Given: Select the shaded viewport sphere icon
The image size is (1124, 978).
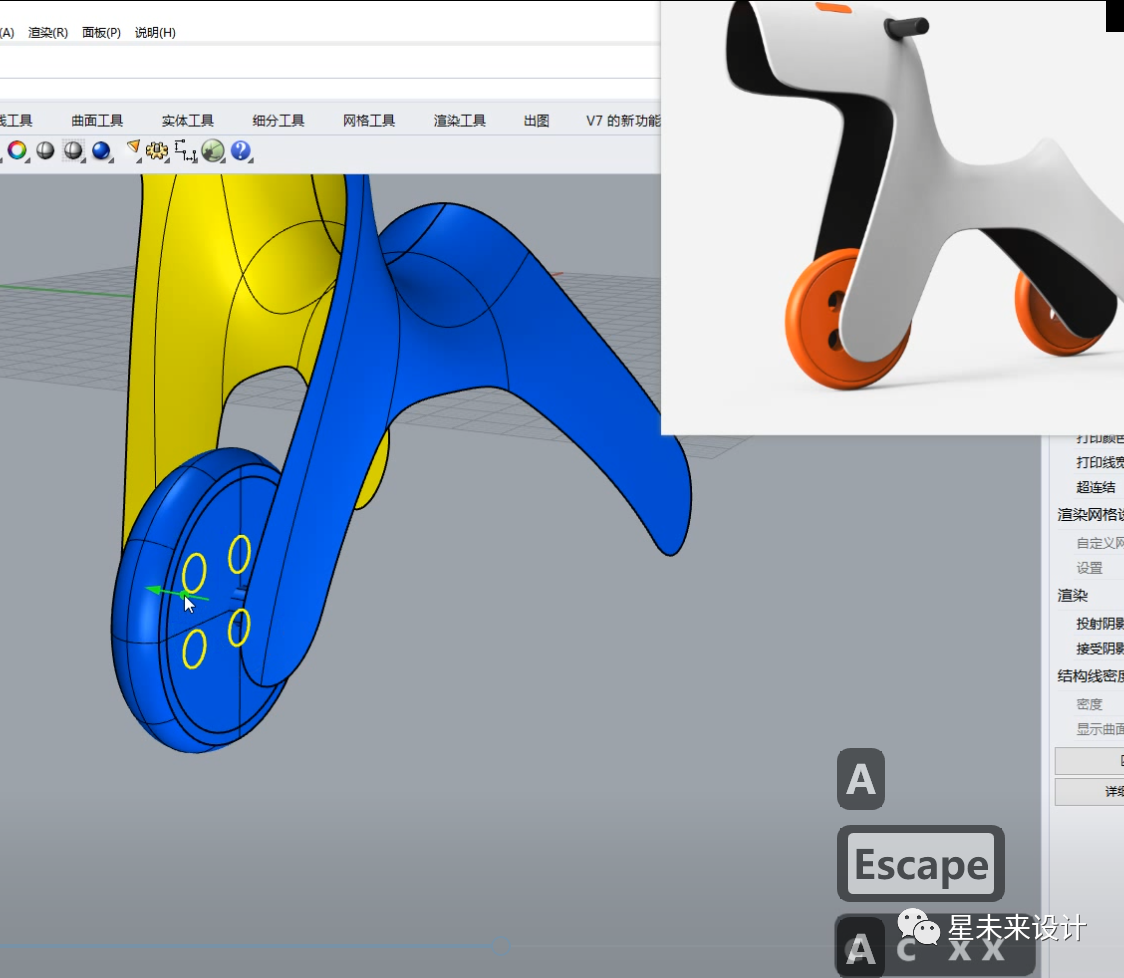Looking at the screenshot, I should click(x=45, y=151).
